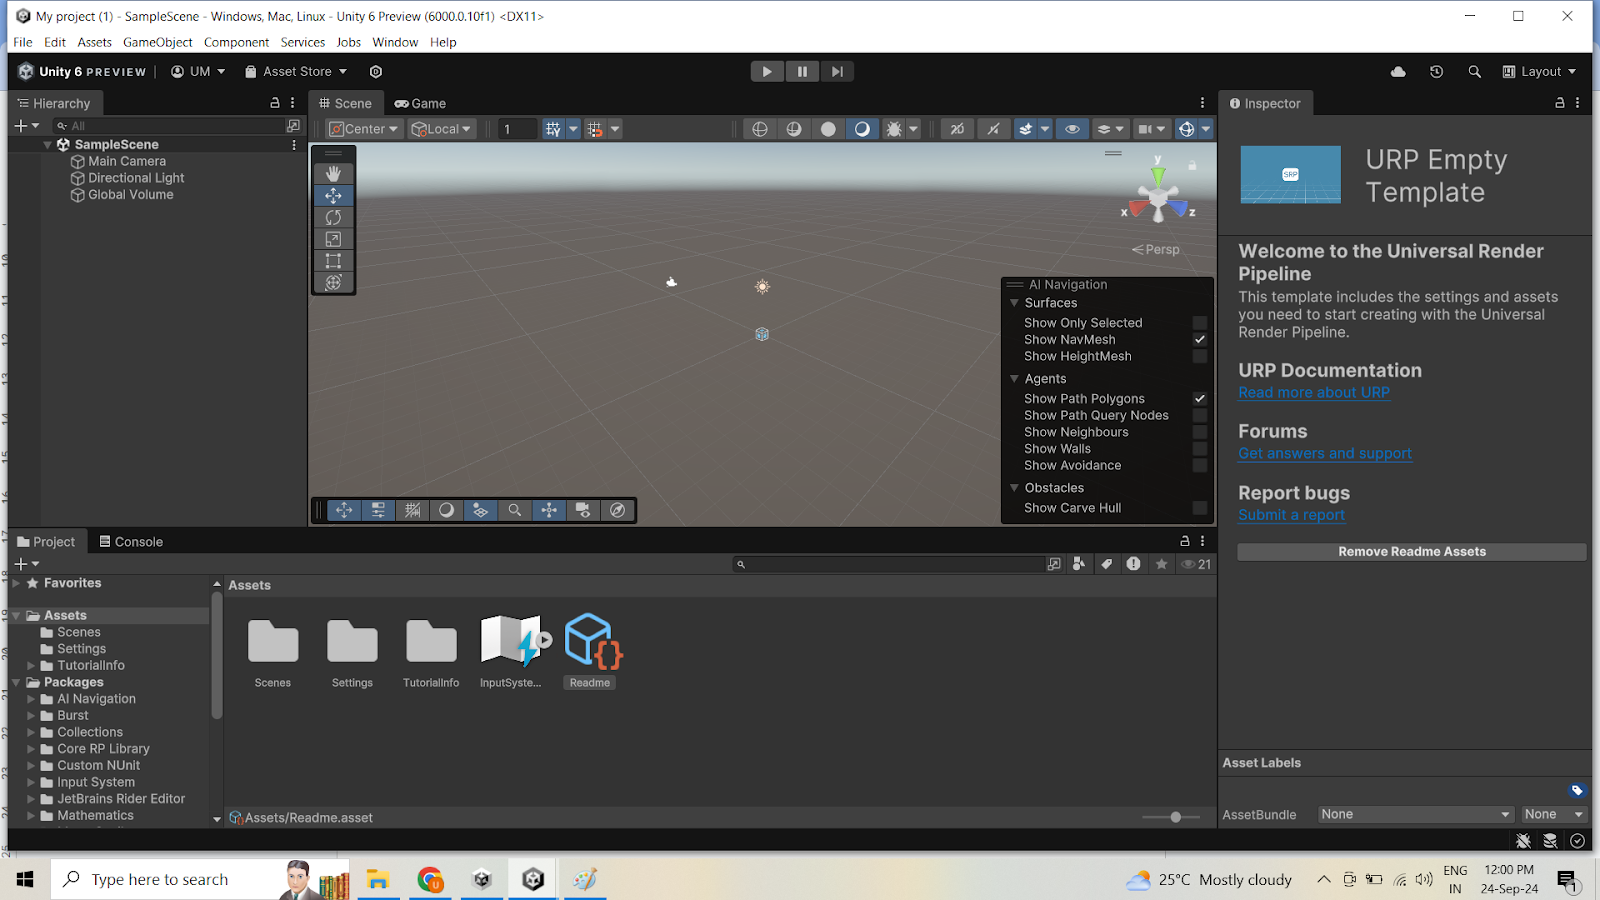Enable Show Walls checkbox
This screenshot has height=900, width=1600.
point(1200,449)
